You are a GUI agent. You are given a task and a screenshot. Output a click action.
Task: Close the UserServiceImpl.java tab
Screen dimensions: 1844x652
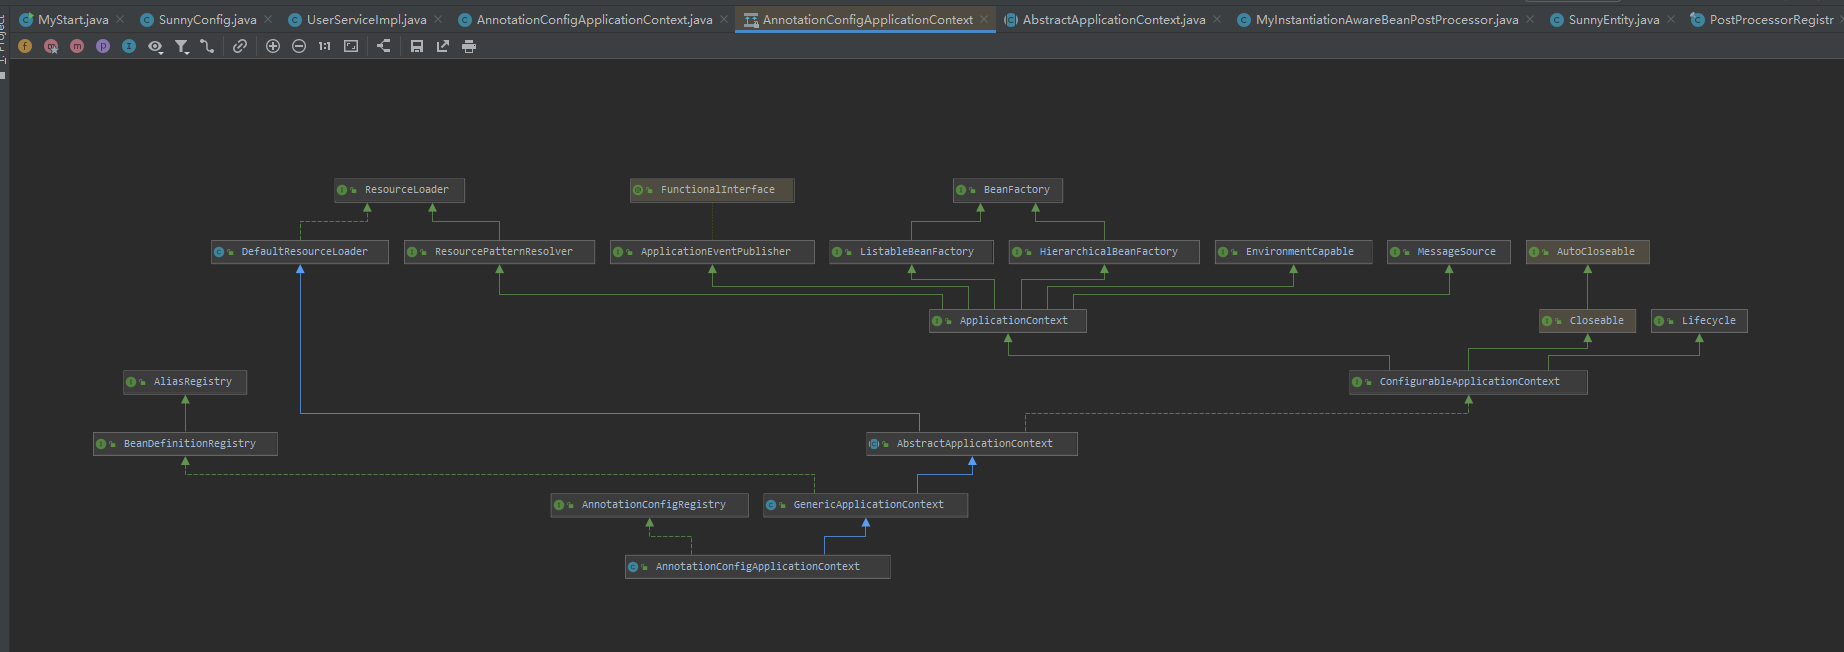coord(438,19)
